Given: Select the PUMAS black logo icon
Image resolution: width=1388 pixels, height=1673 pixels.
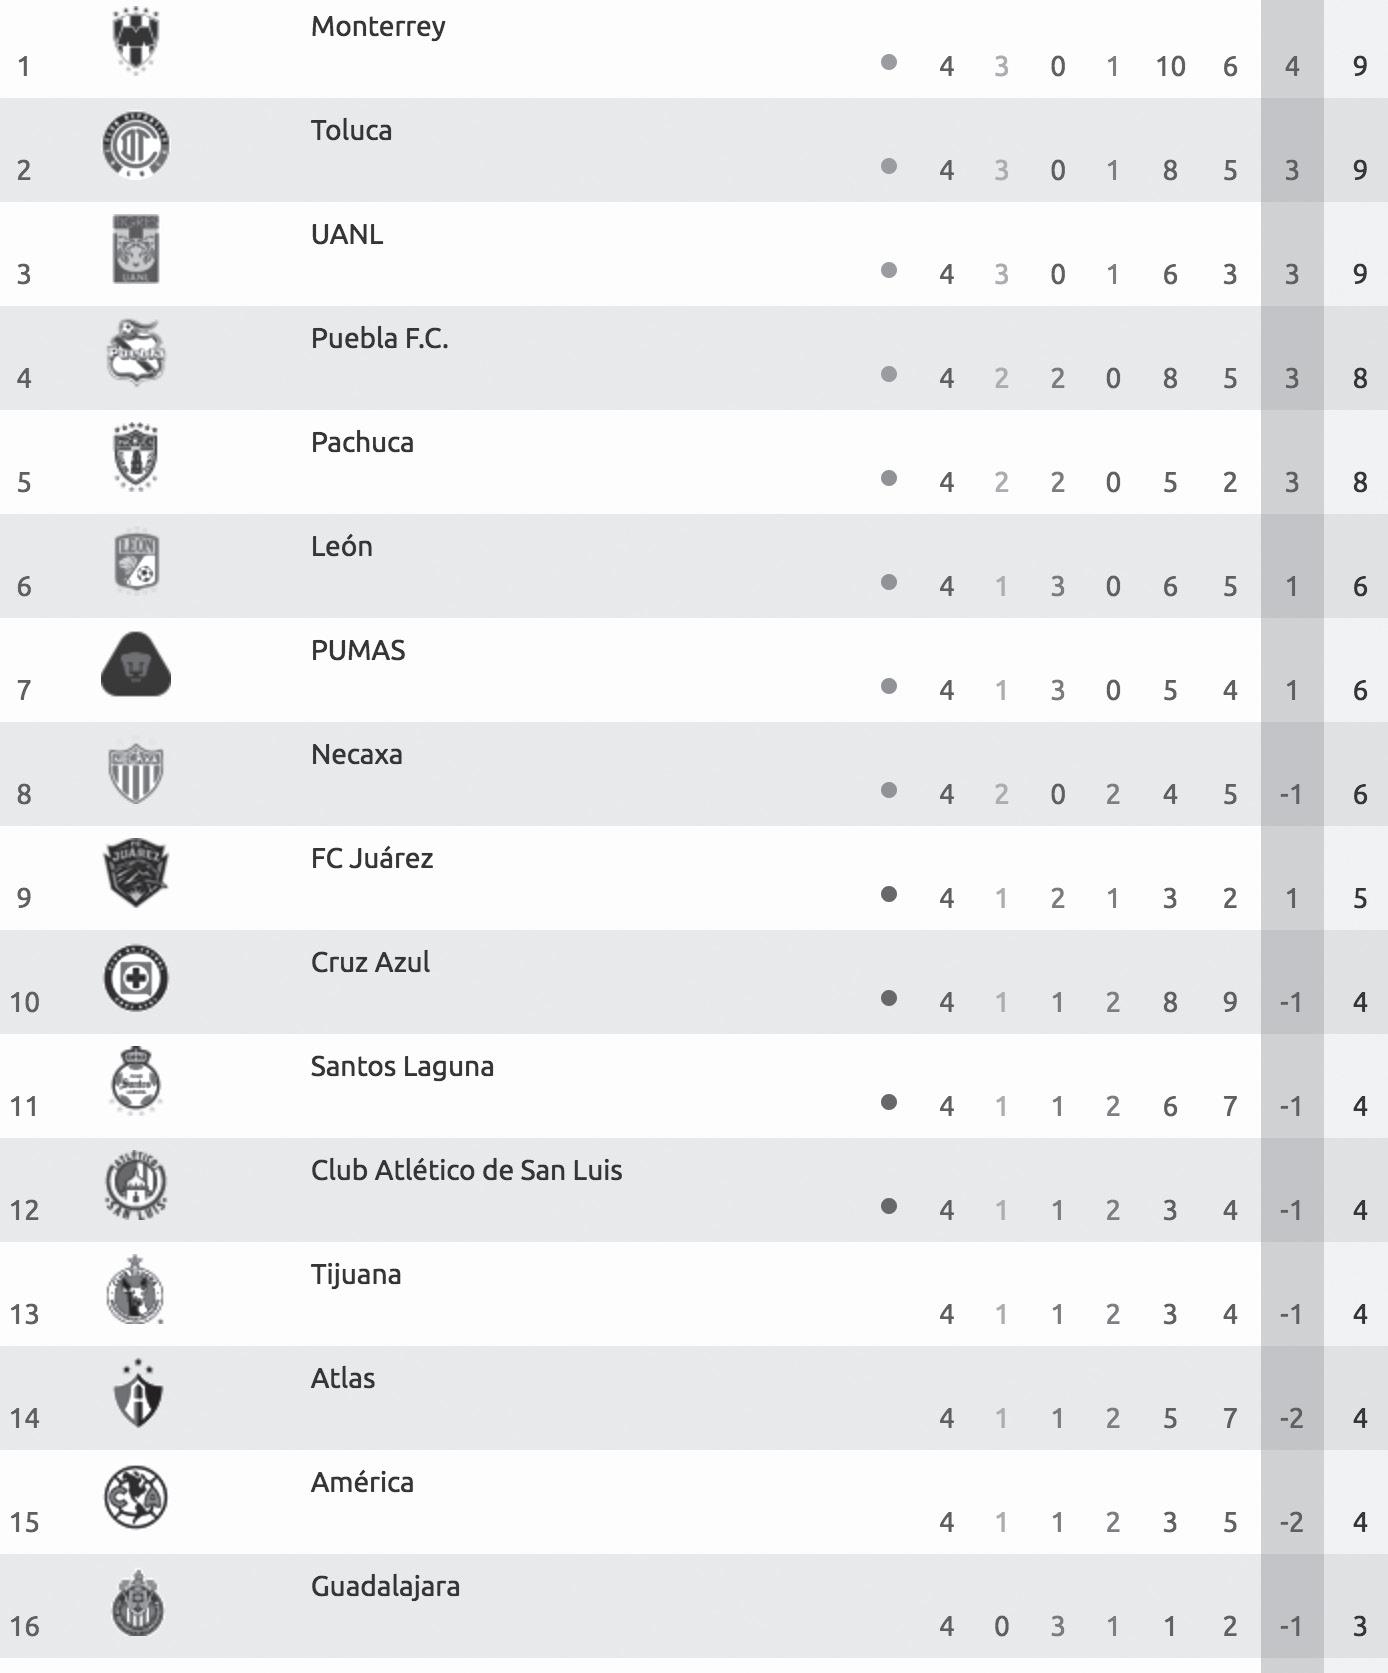Looking at the screenshot, I should coord(136,664).
